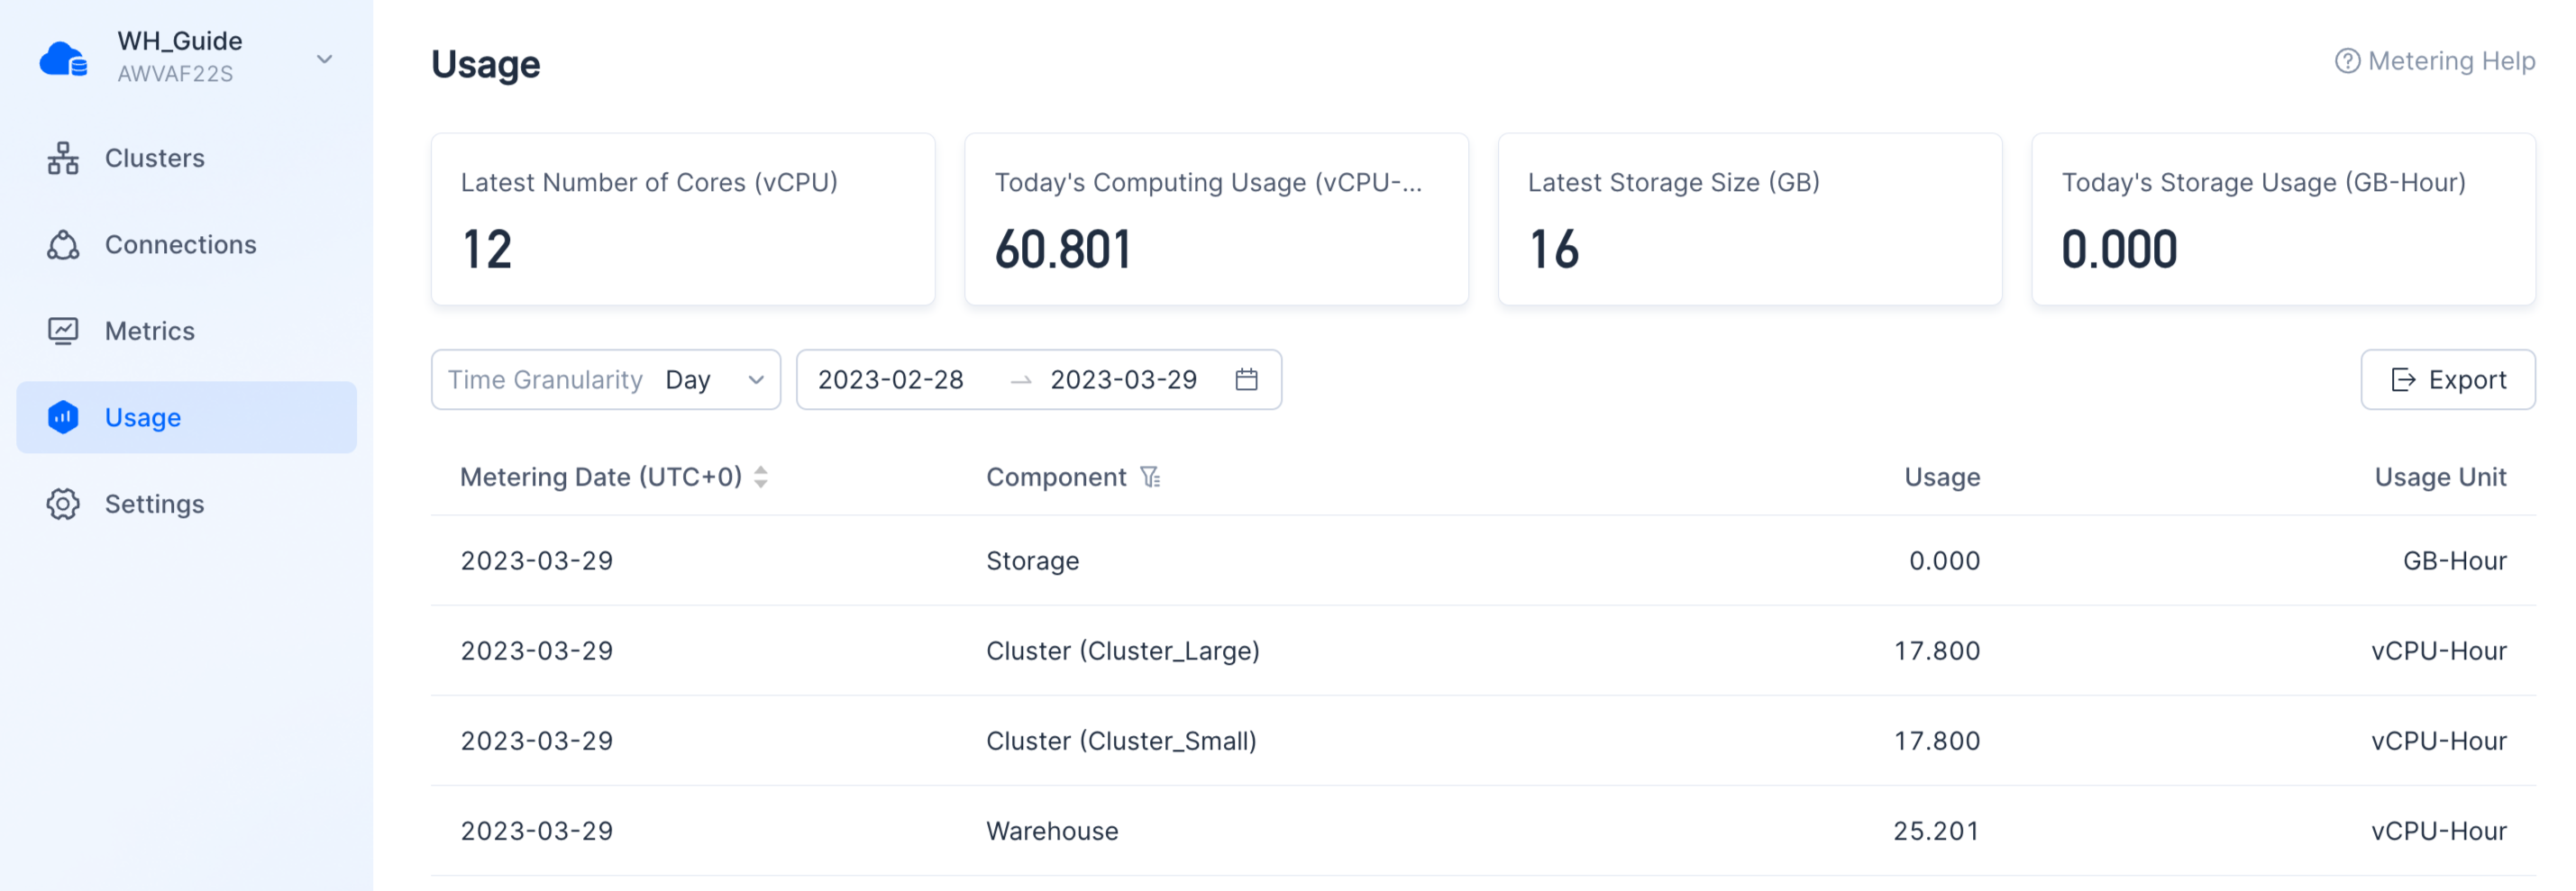Click the 17.800 value for Cluster_Large
2576x891 pixels.
1937,651
